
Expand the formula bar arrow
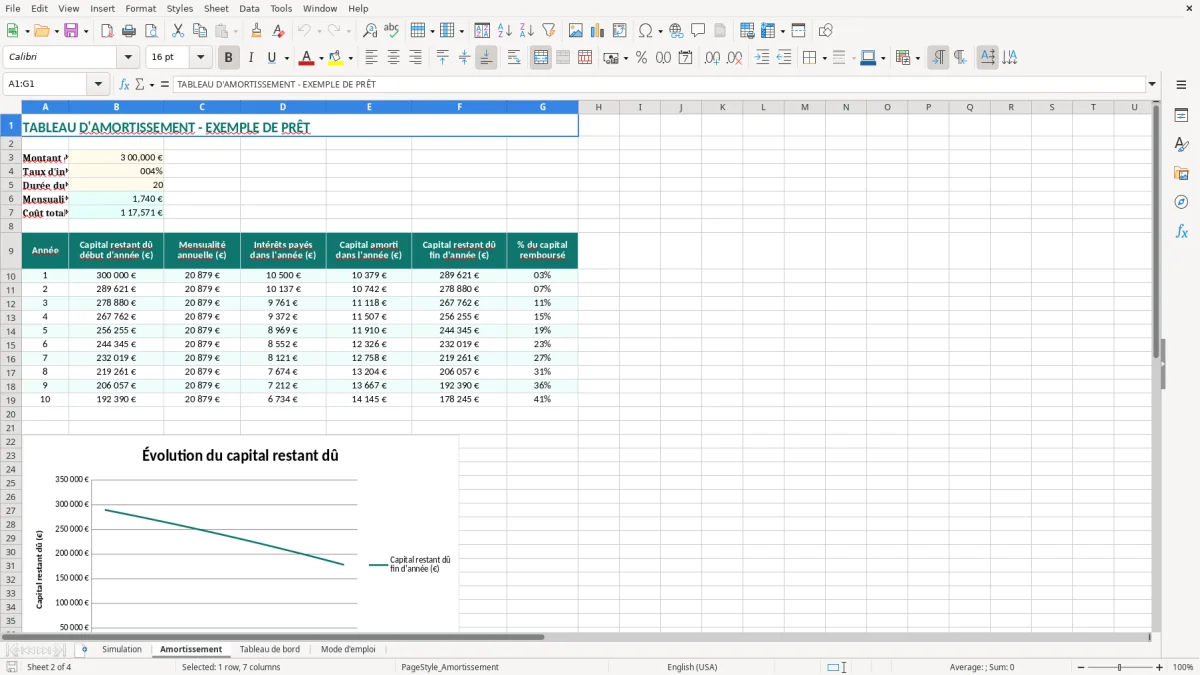(x=1152, y=85)
